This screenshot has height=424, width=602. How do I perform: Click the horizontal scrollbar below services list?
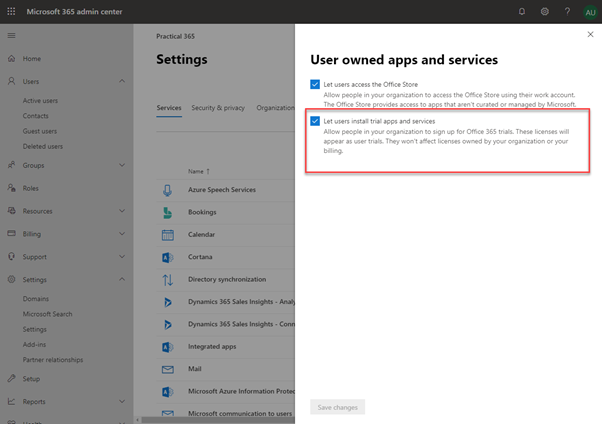218,420
